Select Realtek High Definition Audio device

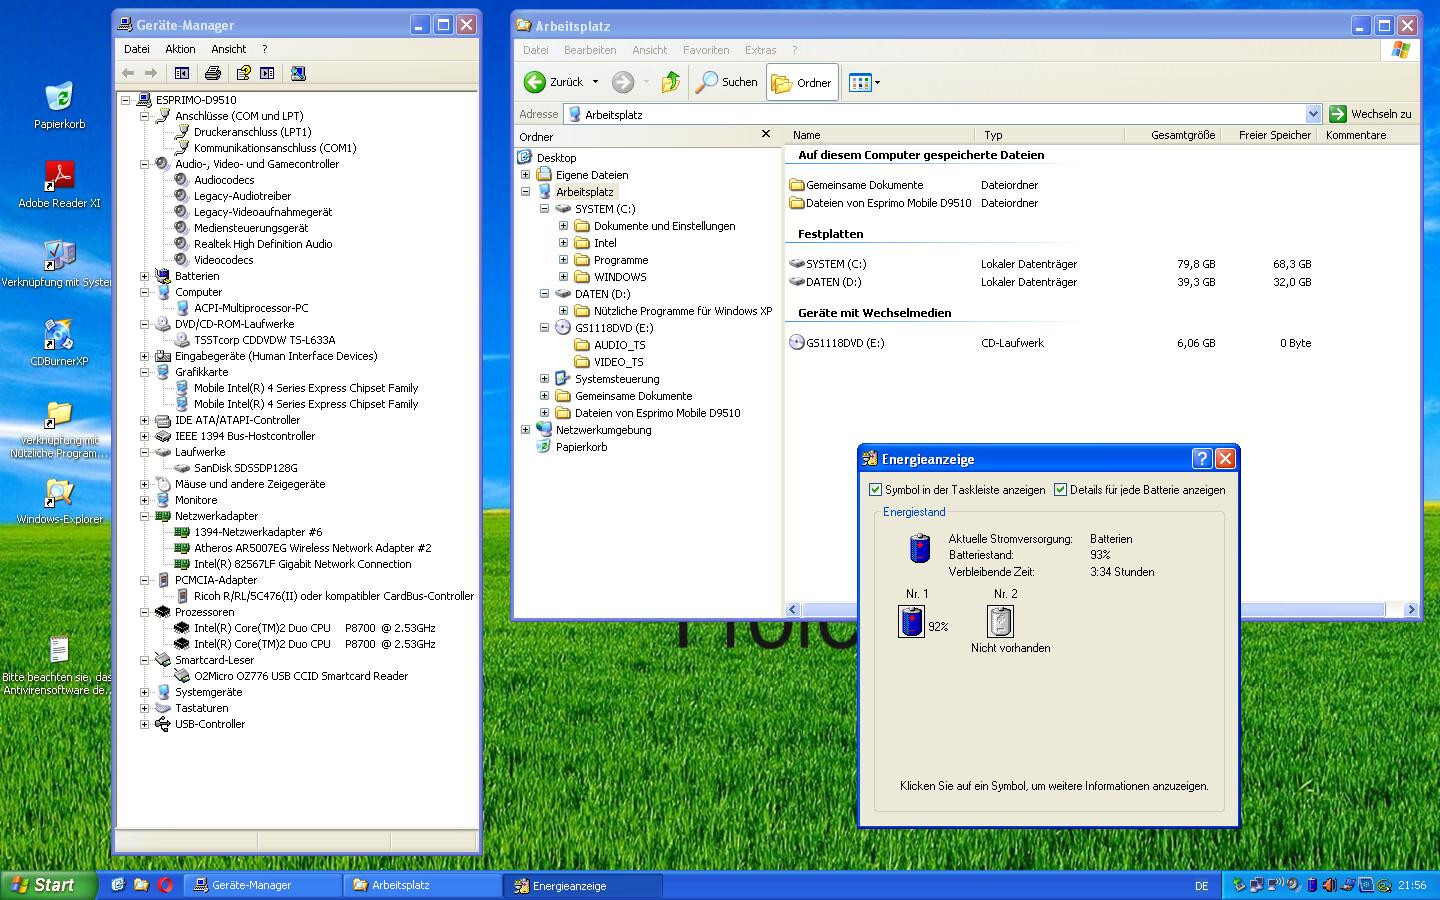pyautogui.click(x=263, y=244)
